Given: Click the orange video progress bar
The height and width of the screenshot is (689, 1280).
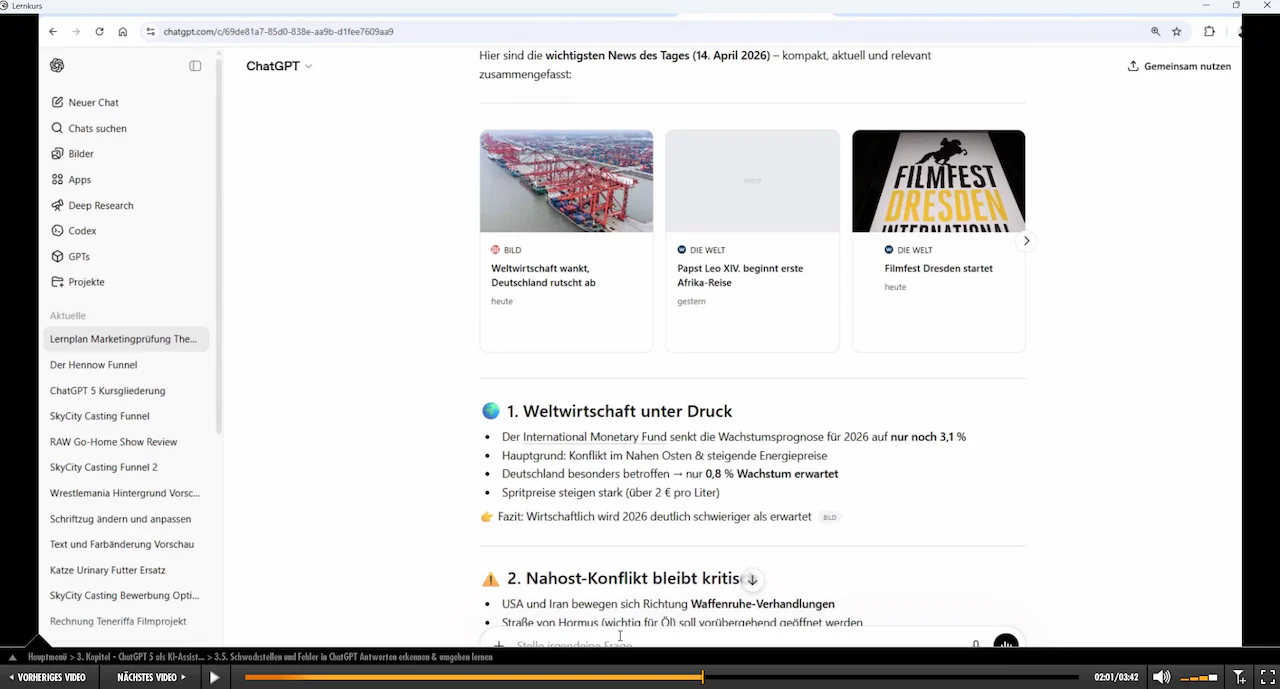Looking at the screenshot, I should pyautogui.click(x=660, y=677).
